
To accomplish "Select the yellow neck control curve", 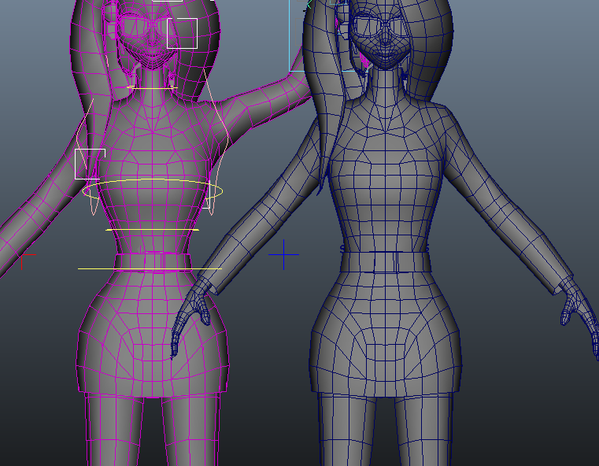I will (152, 88).
